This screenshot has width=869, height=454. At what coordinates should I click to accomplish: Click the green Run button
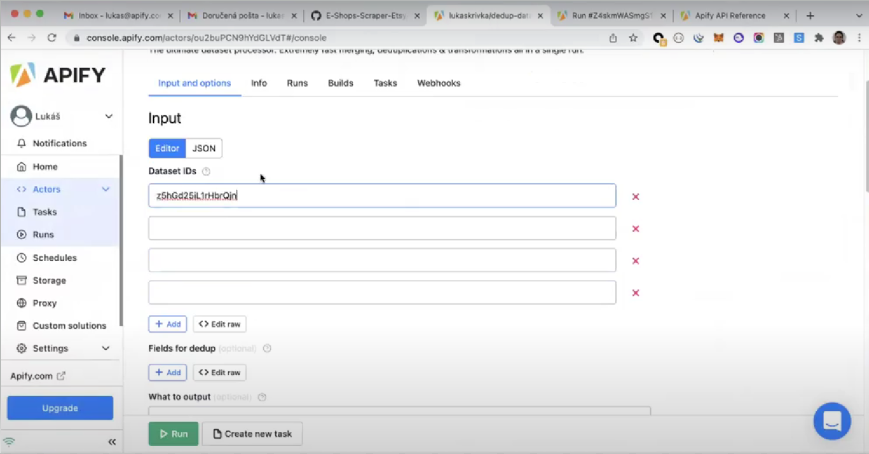[173, 433]
